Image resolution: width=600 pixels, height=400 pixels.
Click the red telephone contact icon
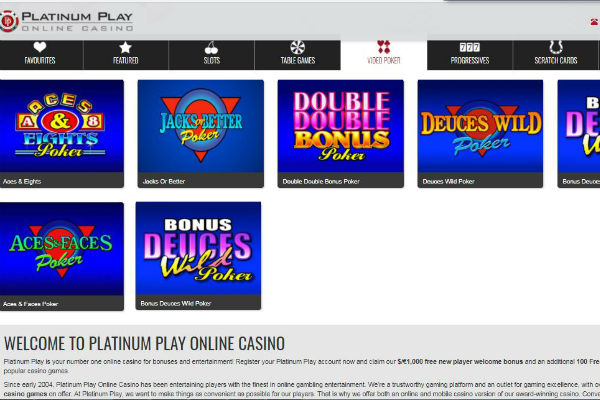click(595, 22)
